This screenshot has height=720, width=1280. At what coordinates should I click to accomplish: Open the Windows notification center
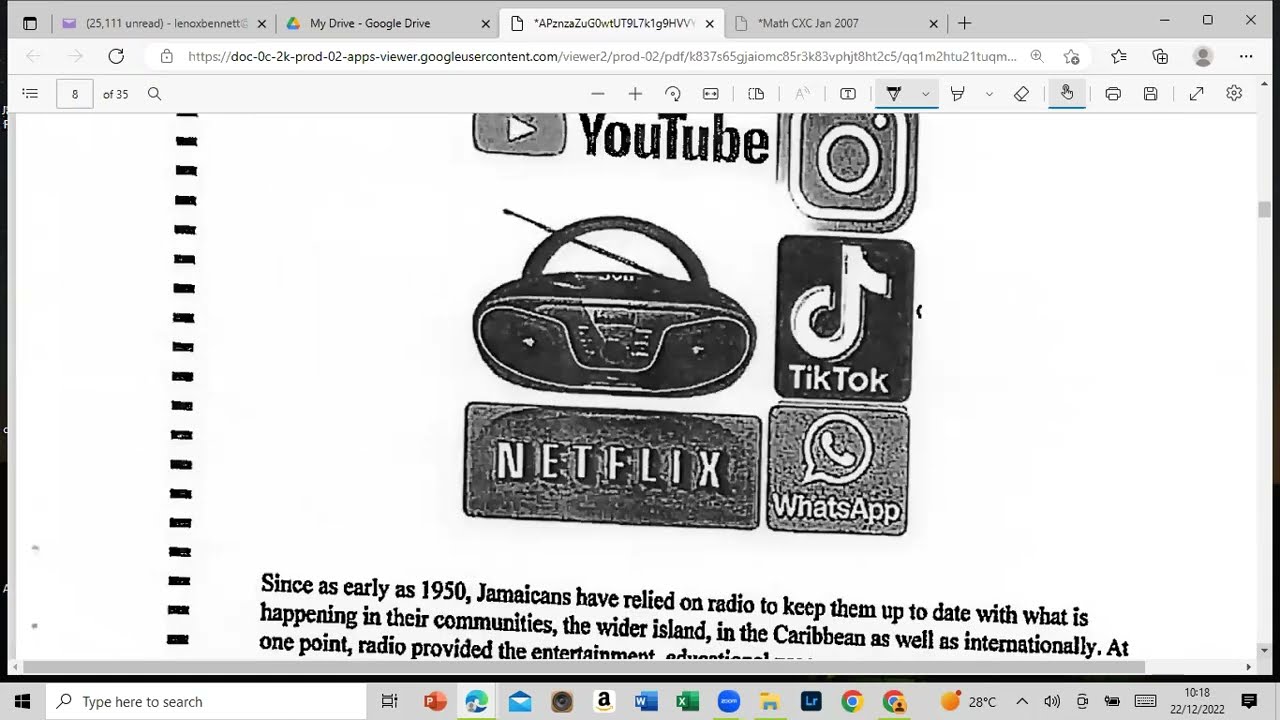1249,701
